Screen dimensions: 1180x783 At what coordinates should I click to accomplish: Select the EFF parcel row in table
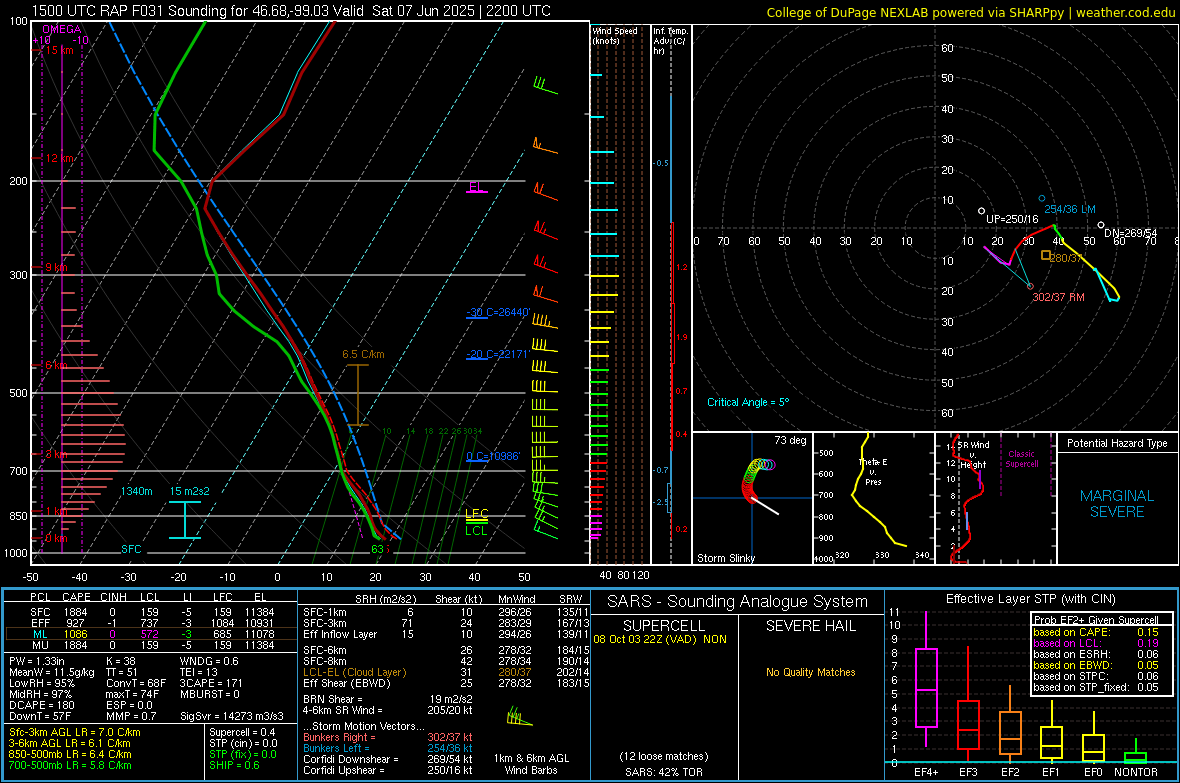(150, 623)
